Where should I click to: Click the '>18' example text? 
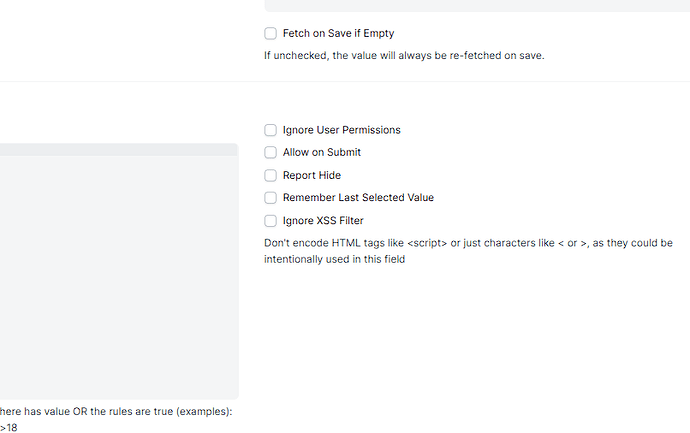tap(8, 428)
